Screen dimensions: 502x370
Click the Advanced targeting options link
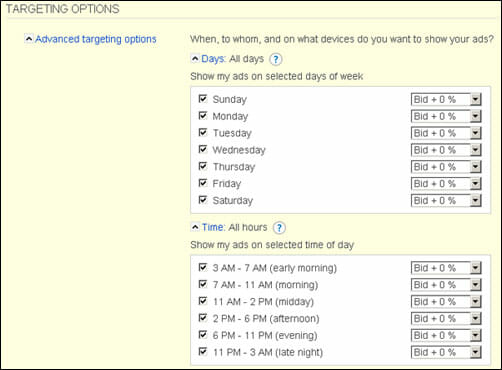click(96, 39)
